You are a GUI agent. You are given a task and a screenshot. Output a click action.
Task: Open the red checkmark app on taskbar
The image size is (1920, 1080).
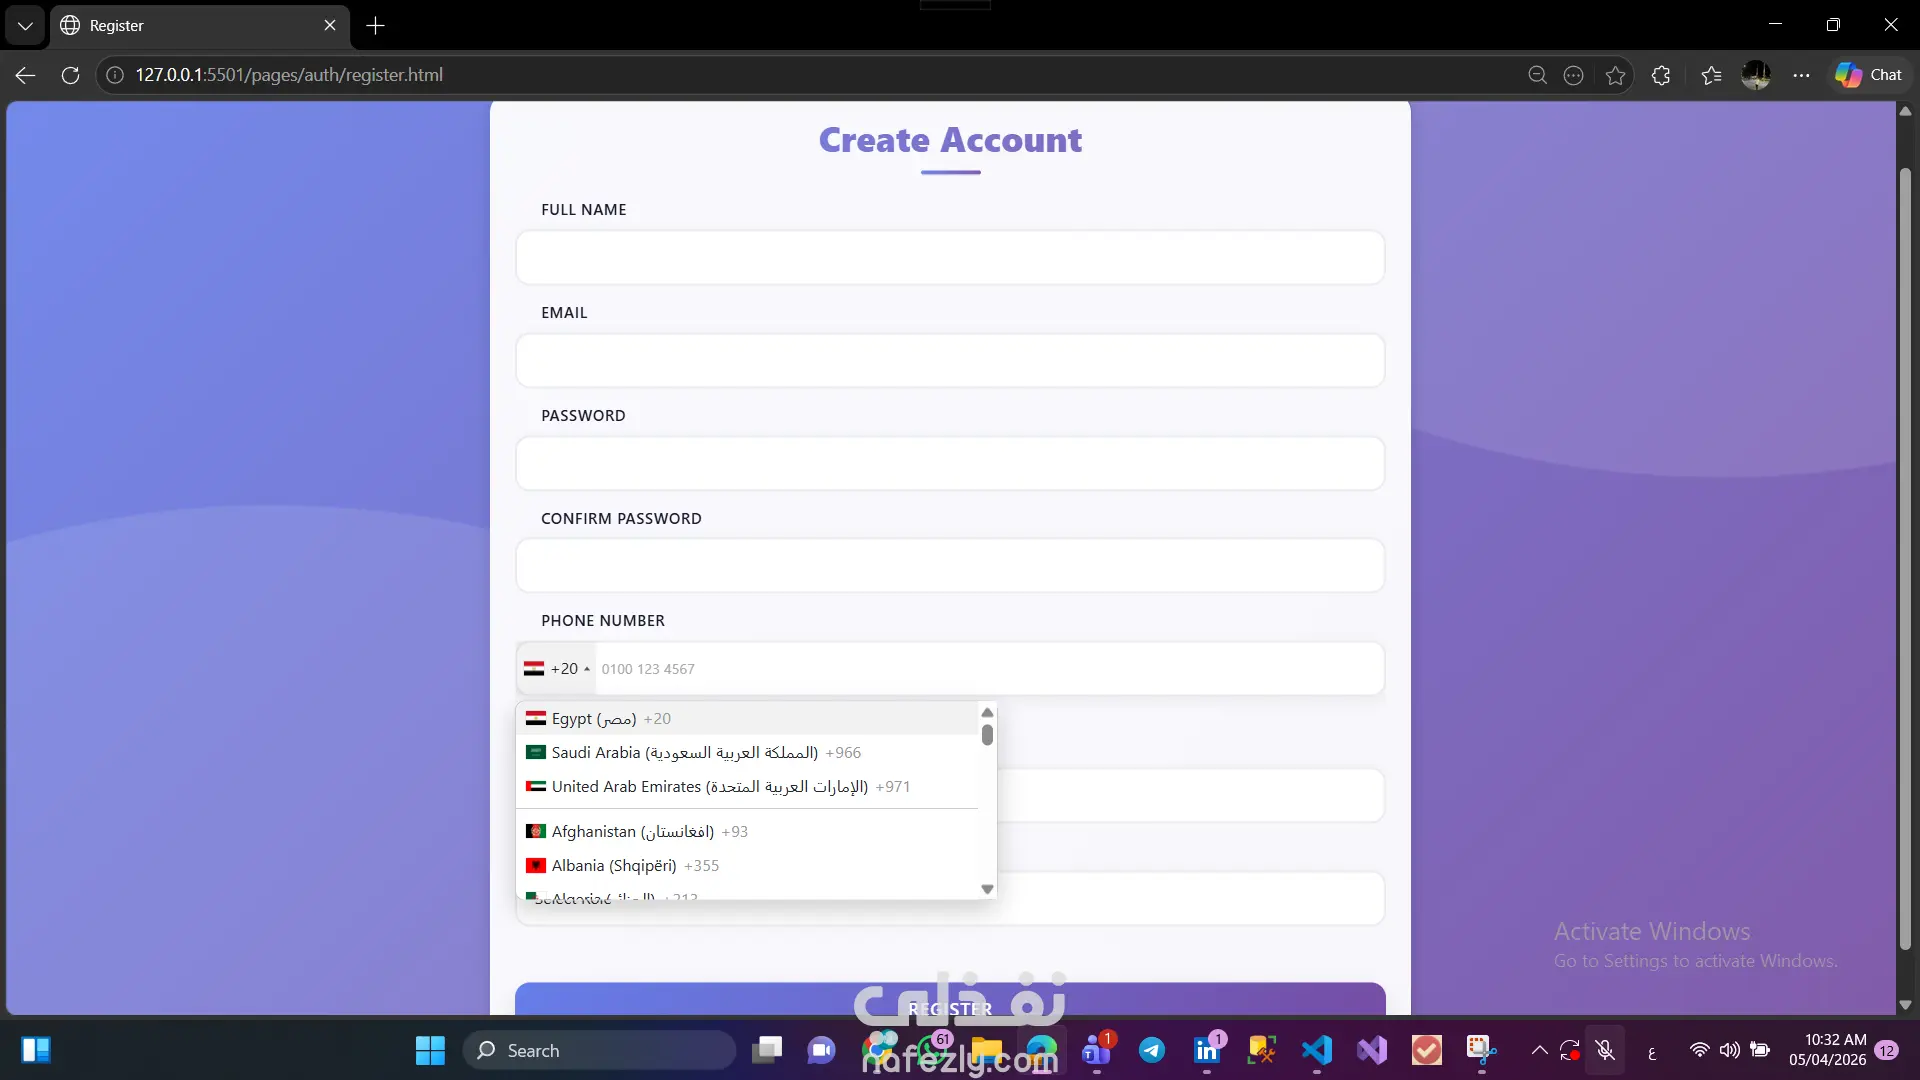(x=1427, y=1050)
